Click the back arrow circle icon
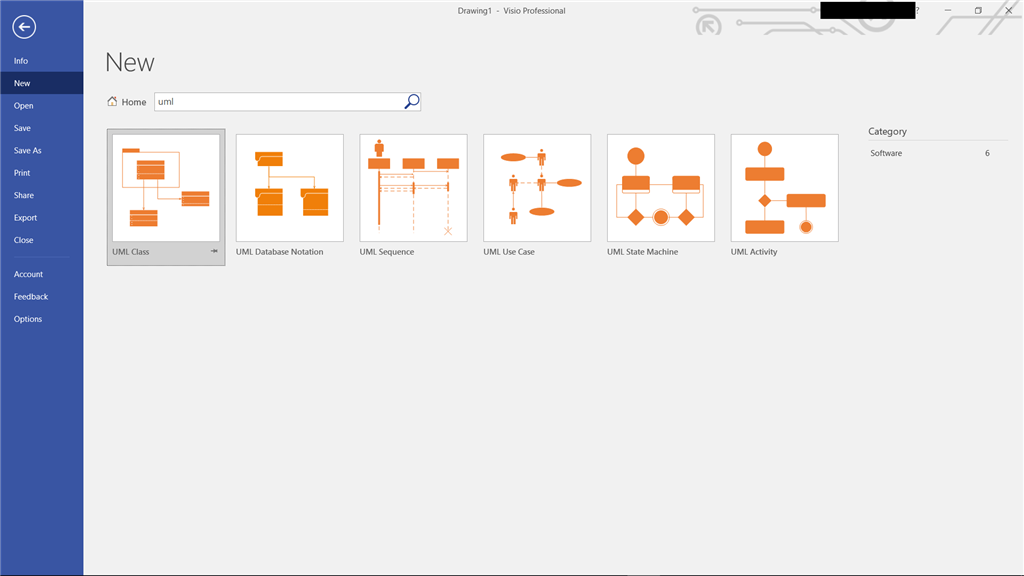 pyautogui.click(x=24, y=27)
